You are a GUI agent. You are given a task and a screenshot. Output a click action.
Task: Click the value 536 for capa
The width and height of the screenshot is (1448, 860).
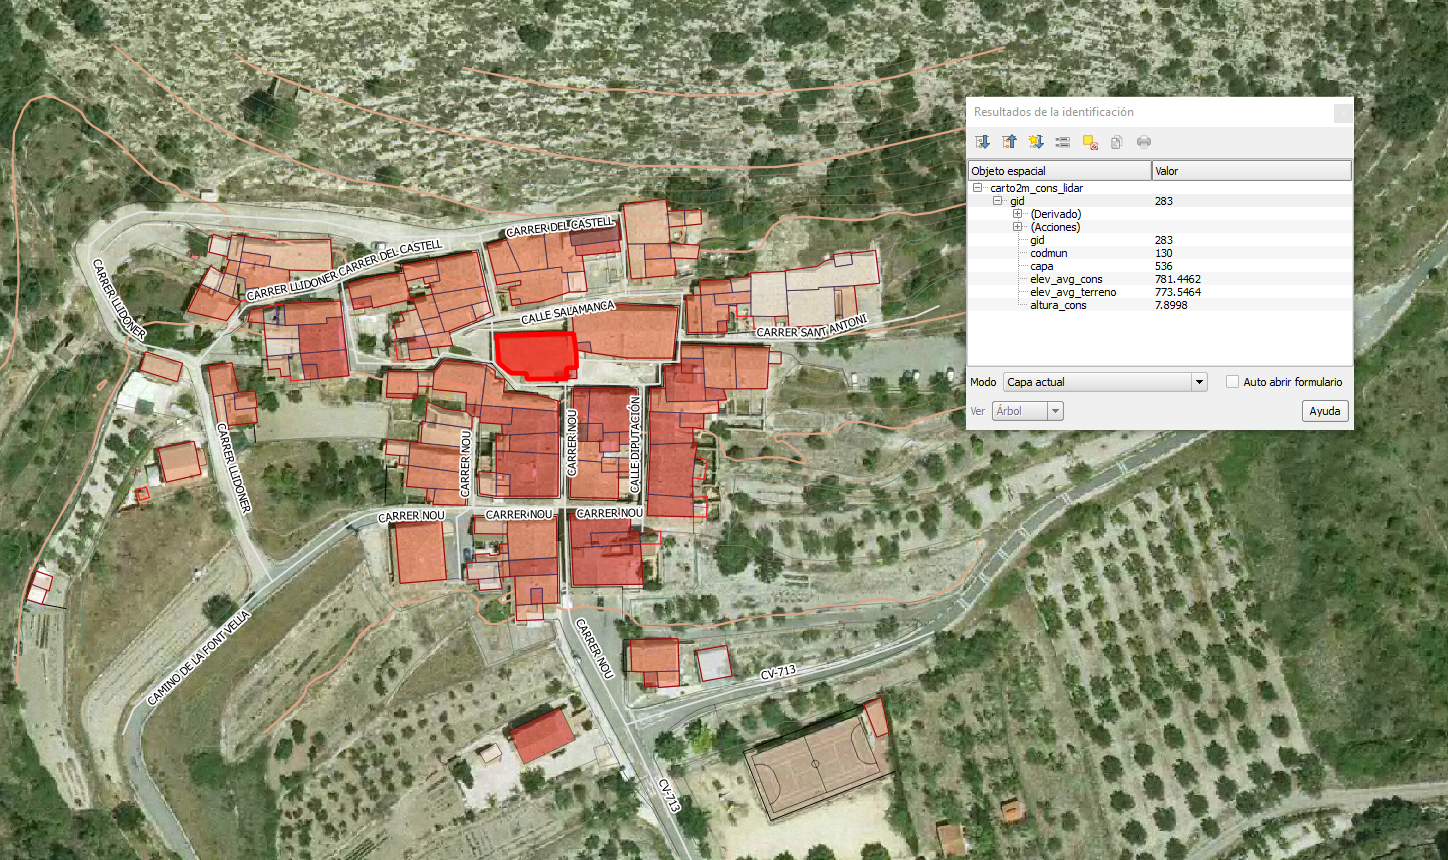click(x=1163, y=266)
